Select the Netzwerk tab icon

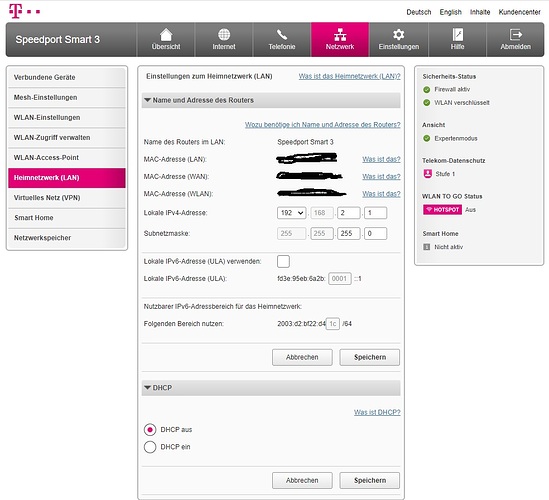point(340,40)
